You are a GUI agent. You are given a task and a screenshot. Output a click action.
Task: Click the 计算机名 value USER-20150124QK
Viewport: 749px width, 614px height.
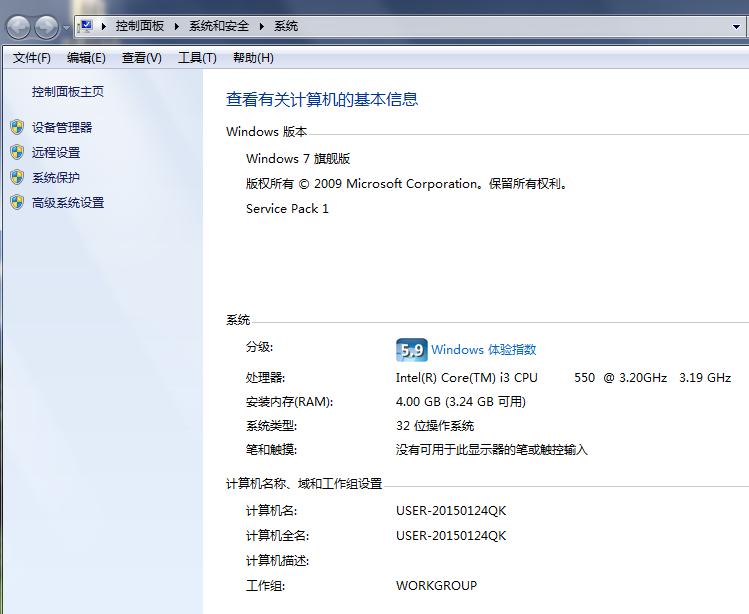[451, 510]
